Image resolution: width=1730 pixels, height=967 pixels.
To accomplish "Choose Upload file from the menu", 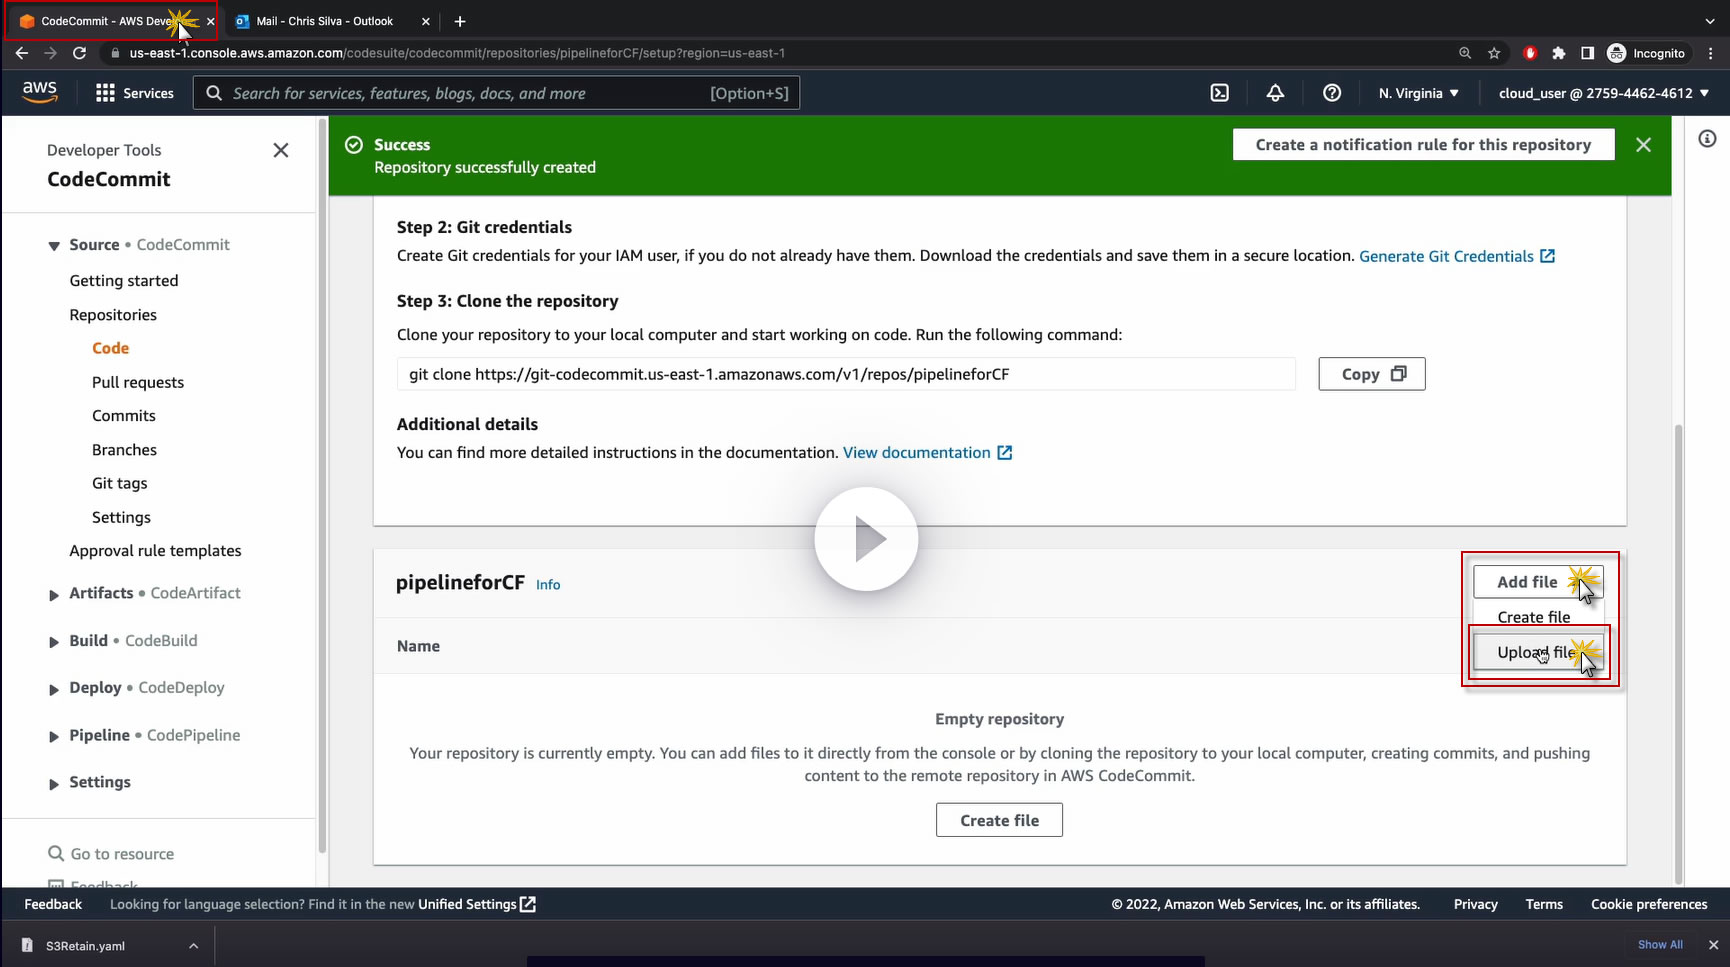I will click(1538, 652).
